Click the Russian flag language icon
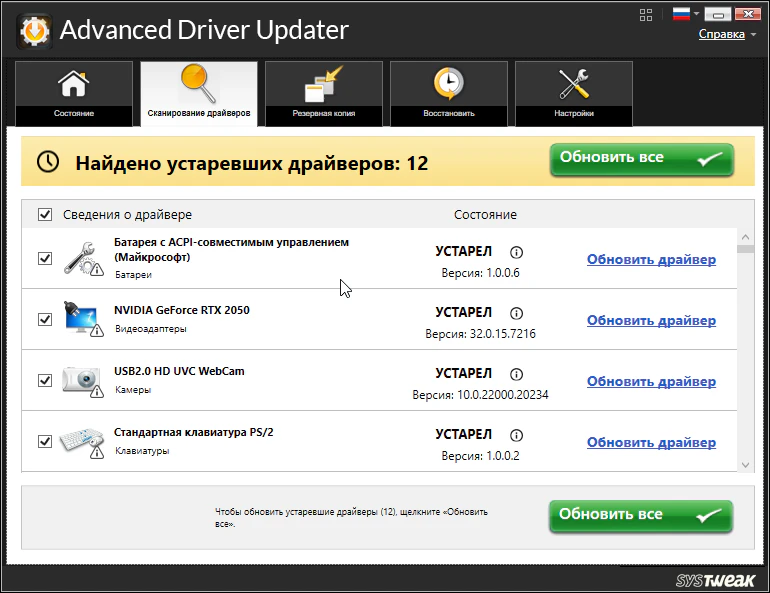The width and height of the screenshot is (770, 593). coord(681,14)
